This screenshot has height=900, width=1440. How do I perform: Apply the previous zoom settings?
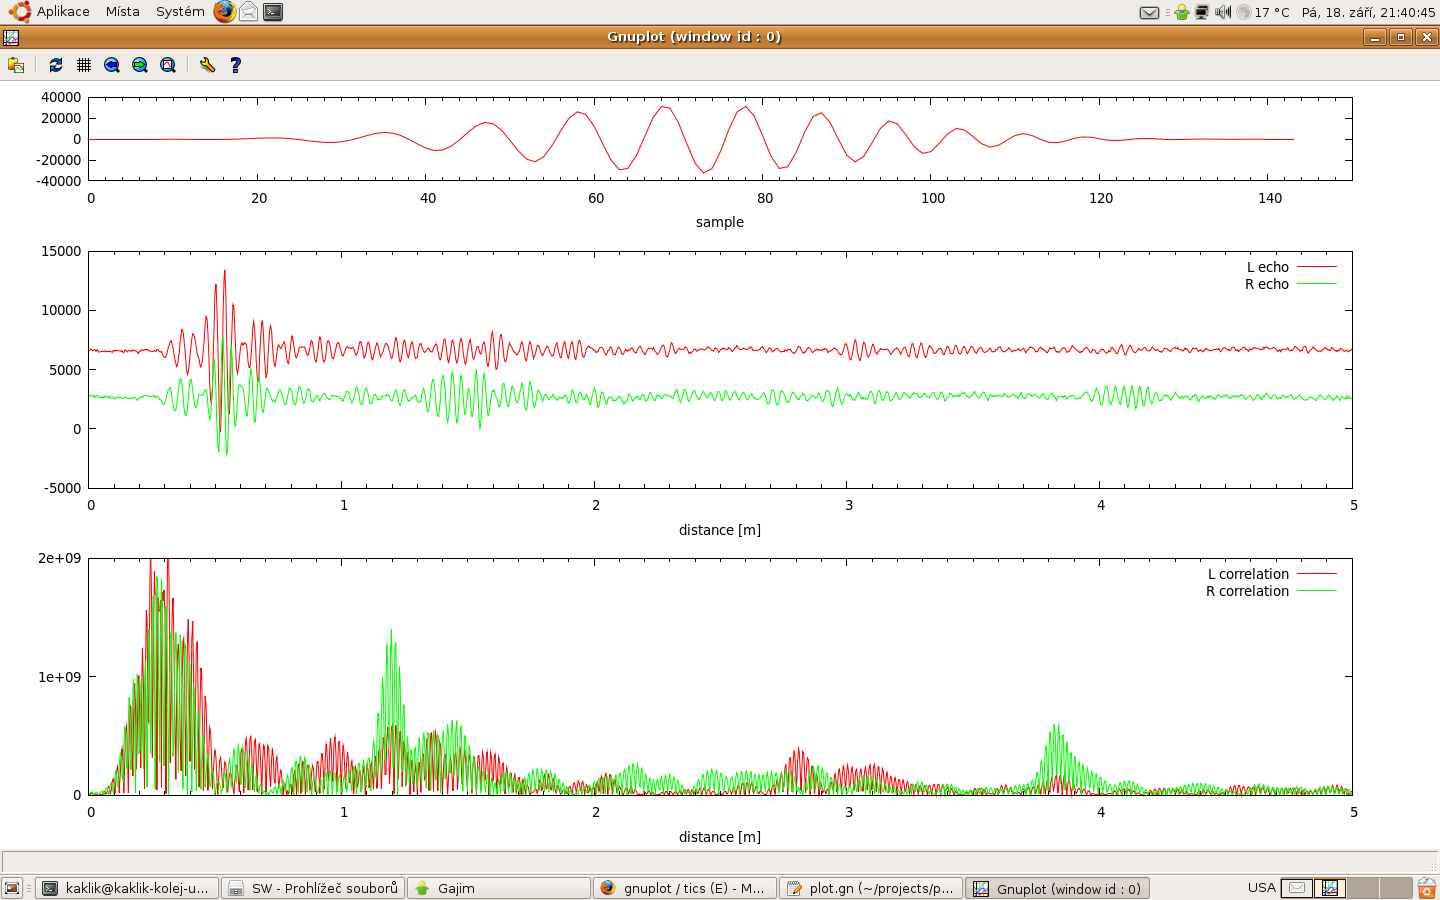[x=112, y=65]
